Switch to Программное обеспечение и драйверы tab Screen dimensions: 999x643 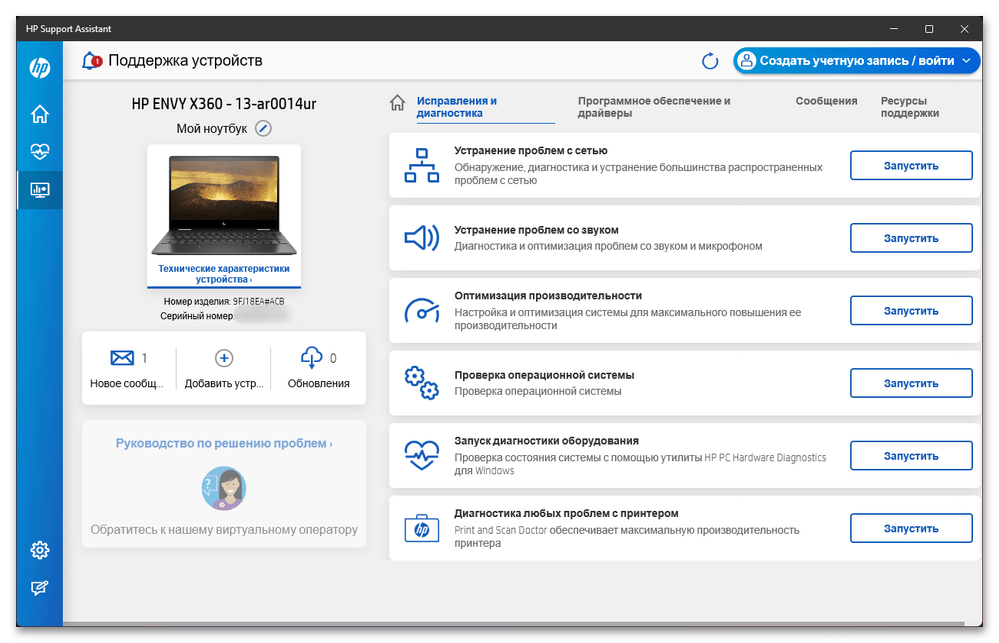654,107
